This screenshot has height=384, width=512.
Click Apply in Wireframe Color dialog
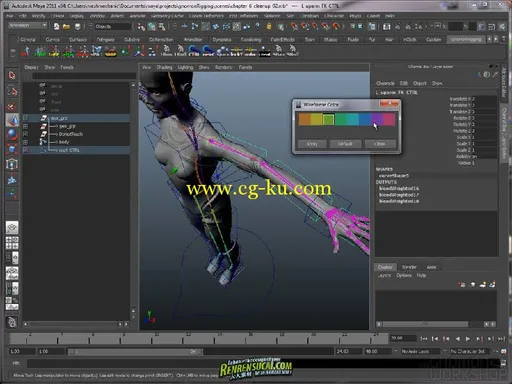tap(312, 144)
